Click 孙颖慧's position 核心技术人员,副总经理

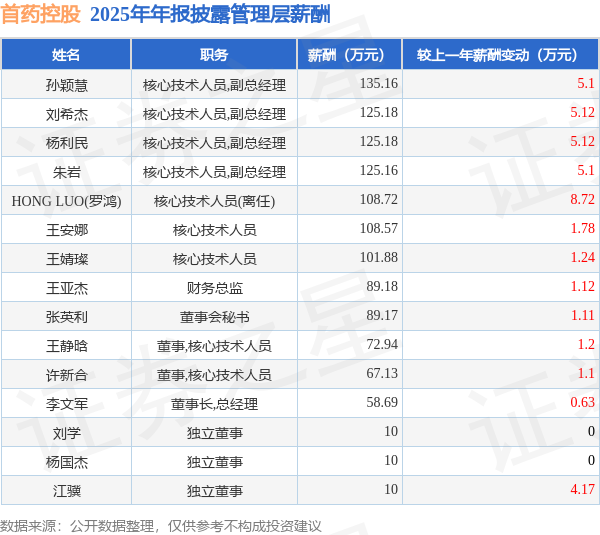214,85
